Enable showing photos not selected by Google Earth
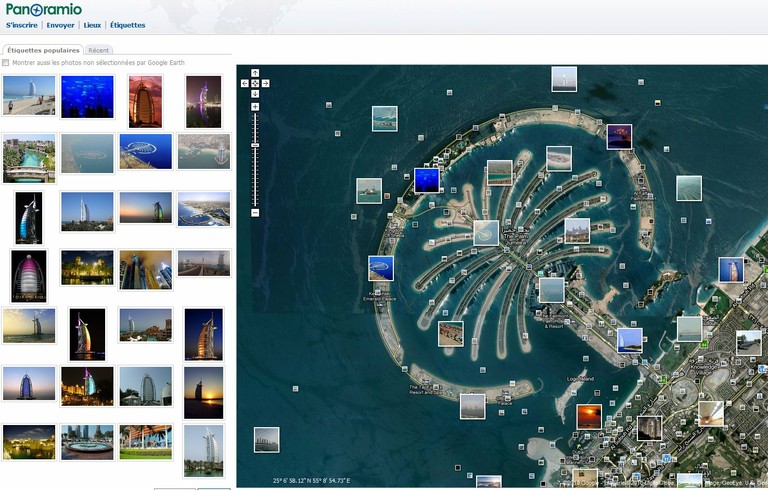Screen dimensions: 768x490 (x=6, y=63)
